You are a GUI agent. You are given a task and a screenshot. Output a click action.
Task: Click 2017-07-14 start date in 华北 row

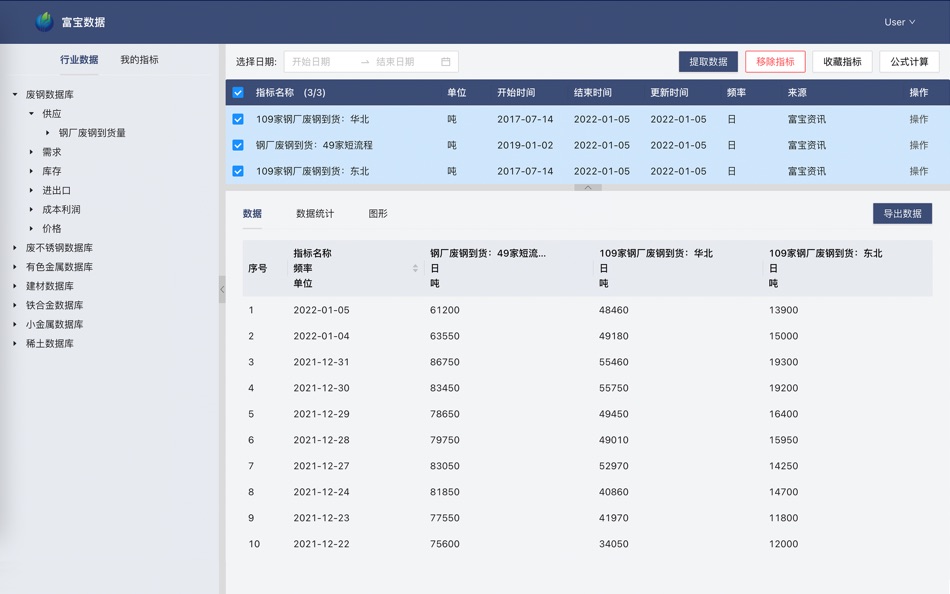[x=525, y=119]
